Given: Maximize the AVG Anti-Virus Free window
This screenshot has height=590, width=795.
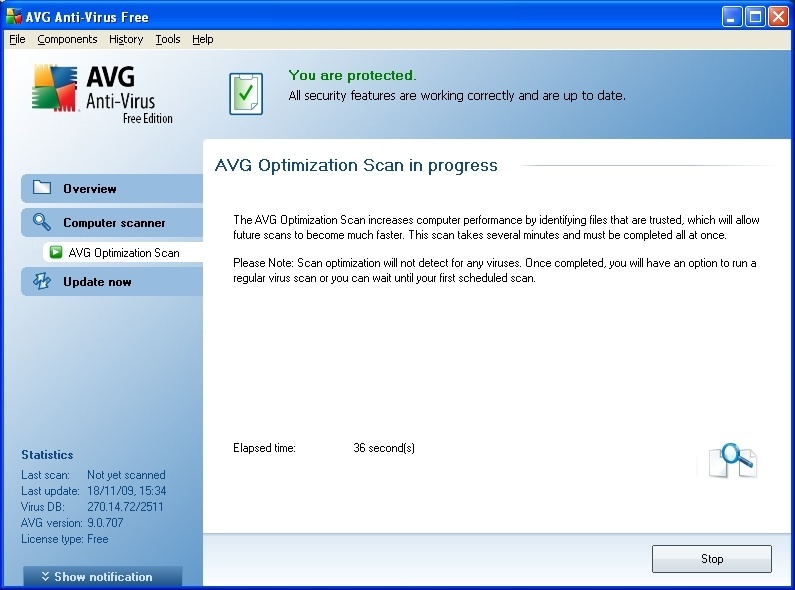Looking at the screenshot, I should point(755,17).
